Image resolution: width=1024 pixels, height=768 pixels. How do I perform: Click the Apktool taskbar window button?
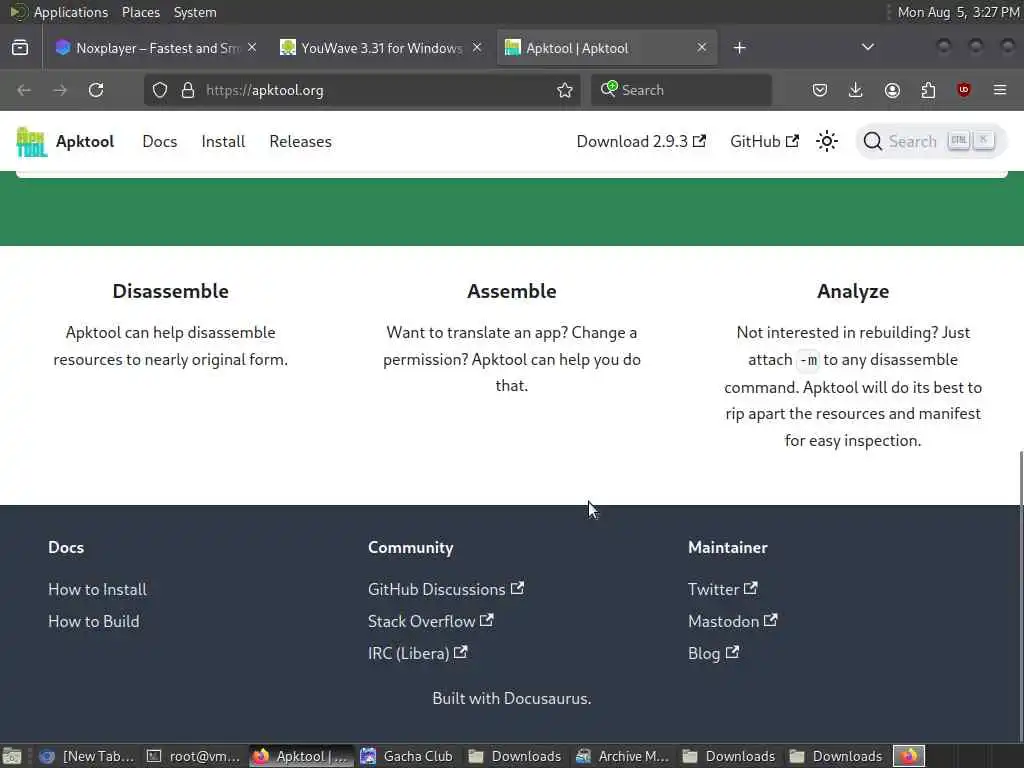pyautogui.click(x=301, y=756)
